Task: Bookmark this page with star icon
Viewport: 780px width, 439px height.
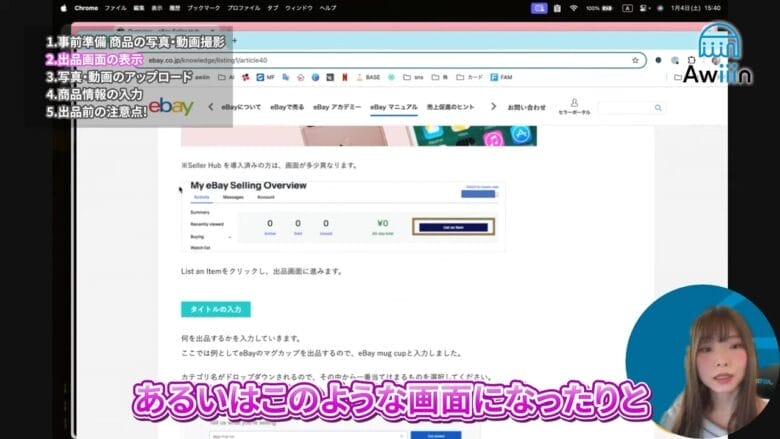Action: tap(635, 60)
